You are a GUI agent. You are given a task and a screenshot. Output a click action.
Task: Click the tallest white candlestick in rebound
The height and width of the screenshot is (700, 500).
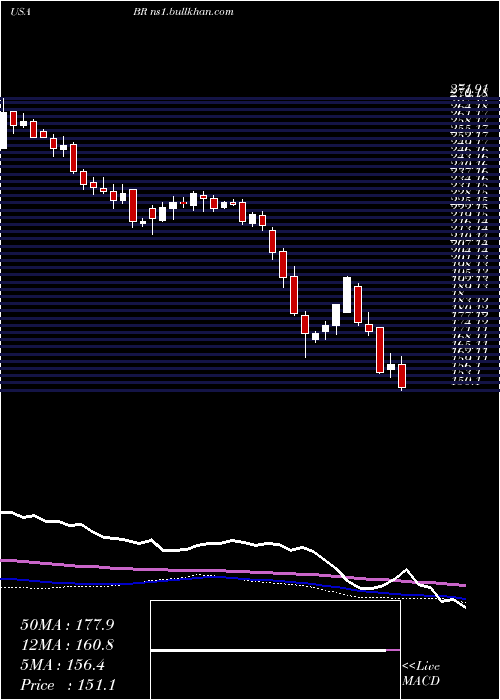347,295
